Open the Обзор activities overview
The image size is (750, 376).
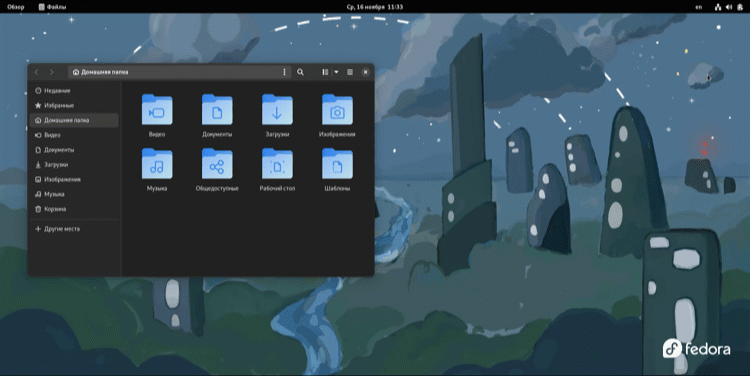[x=16, y=7]
